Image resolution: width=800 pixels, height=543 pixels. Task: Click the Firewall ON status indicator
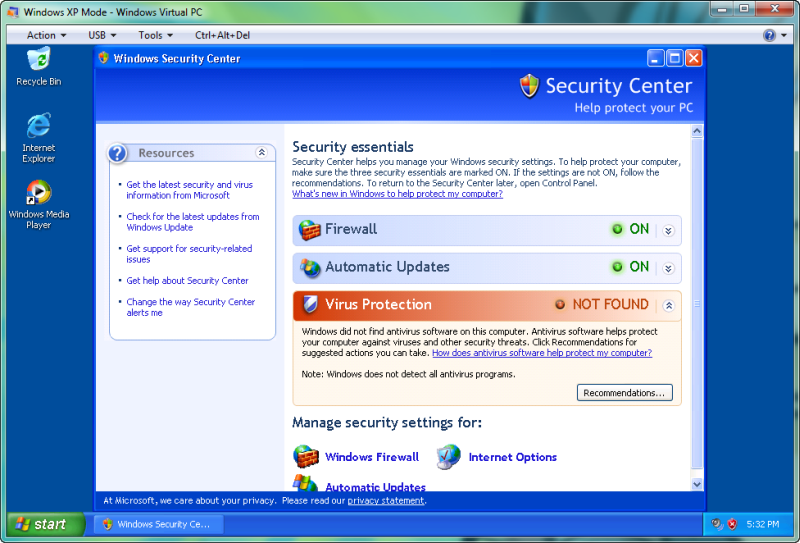pyautogui.click(x=631, y=229)
